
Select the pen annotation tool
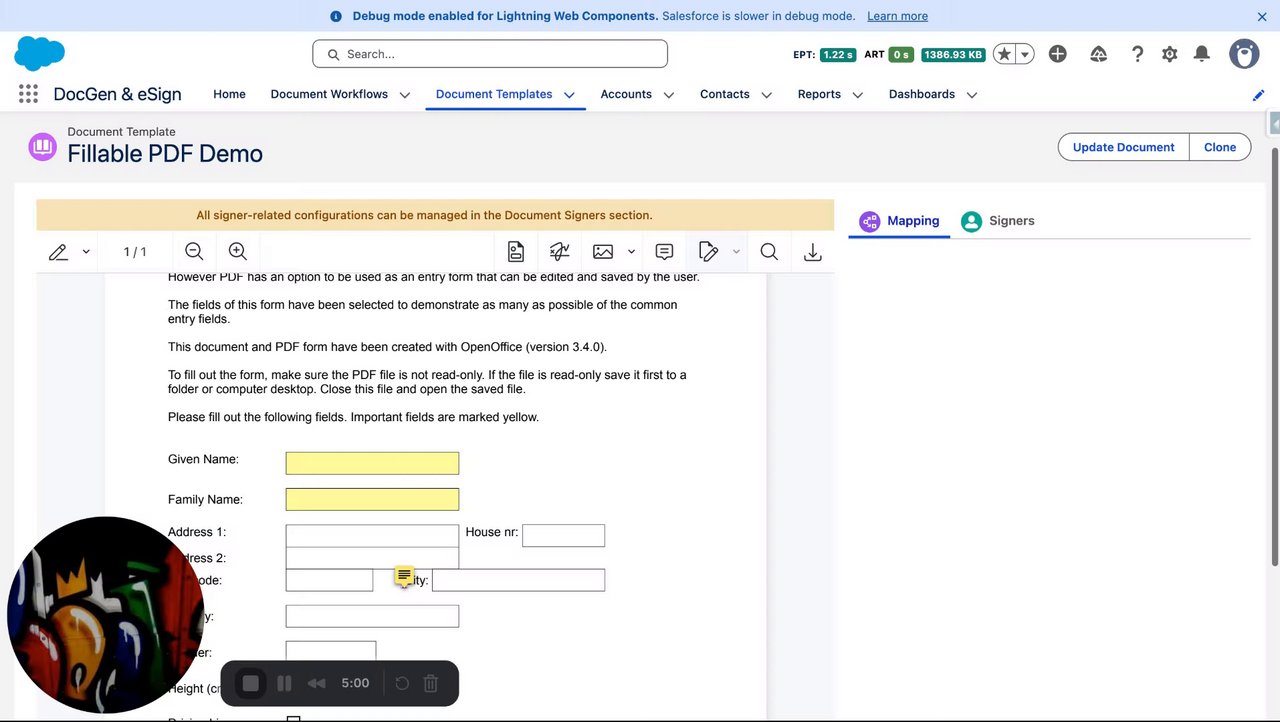point(58,252)
